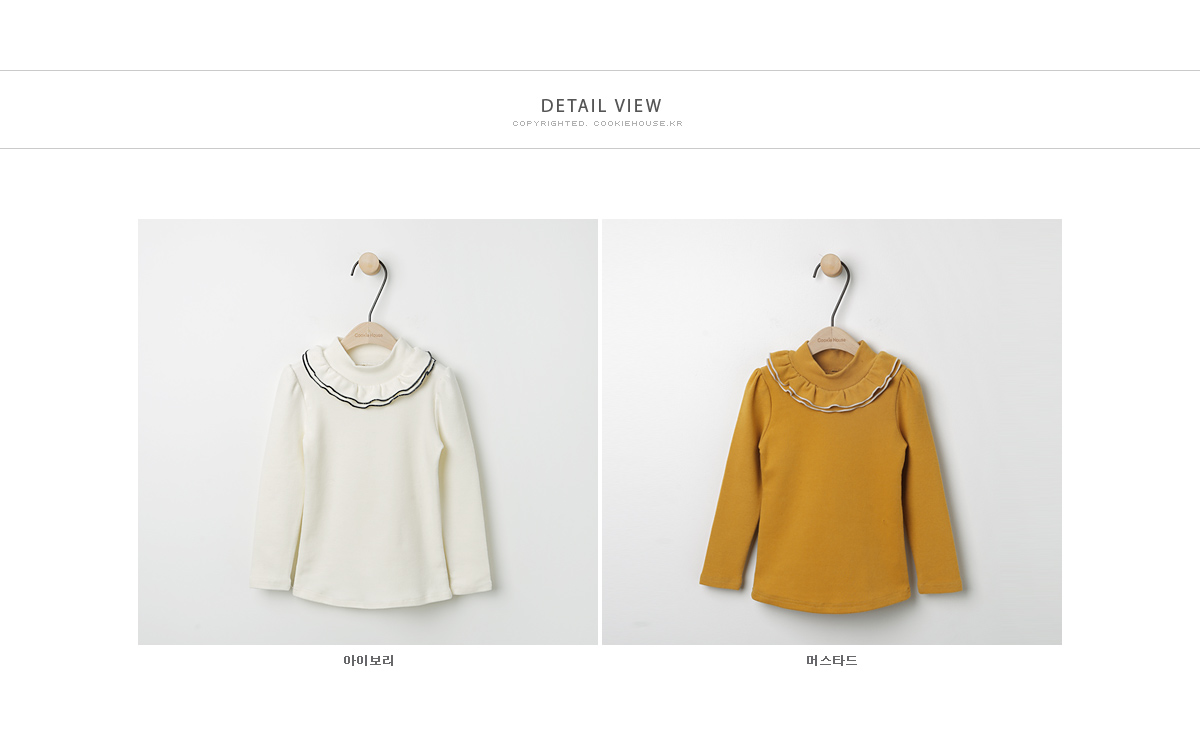Image resolution: width=1200 pixels, height=736 pixels.
Task: Select the 머스타드 color label
Action: (832, 661)
